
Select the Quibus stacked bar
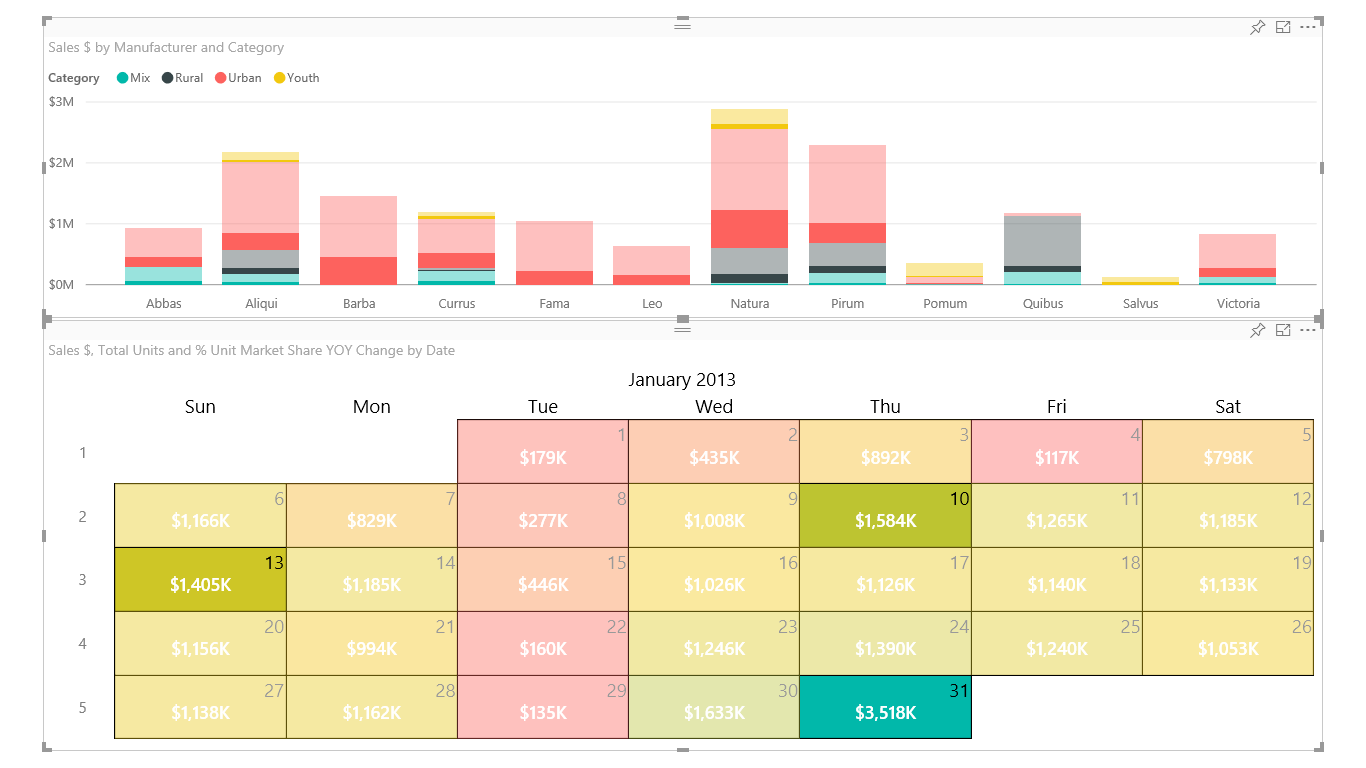[1043, 249]
